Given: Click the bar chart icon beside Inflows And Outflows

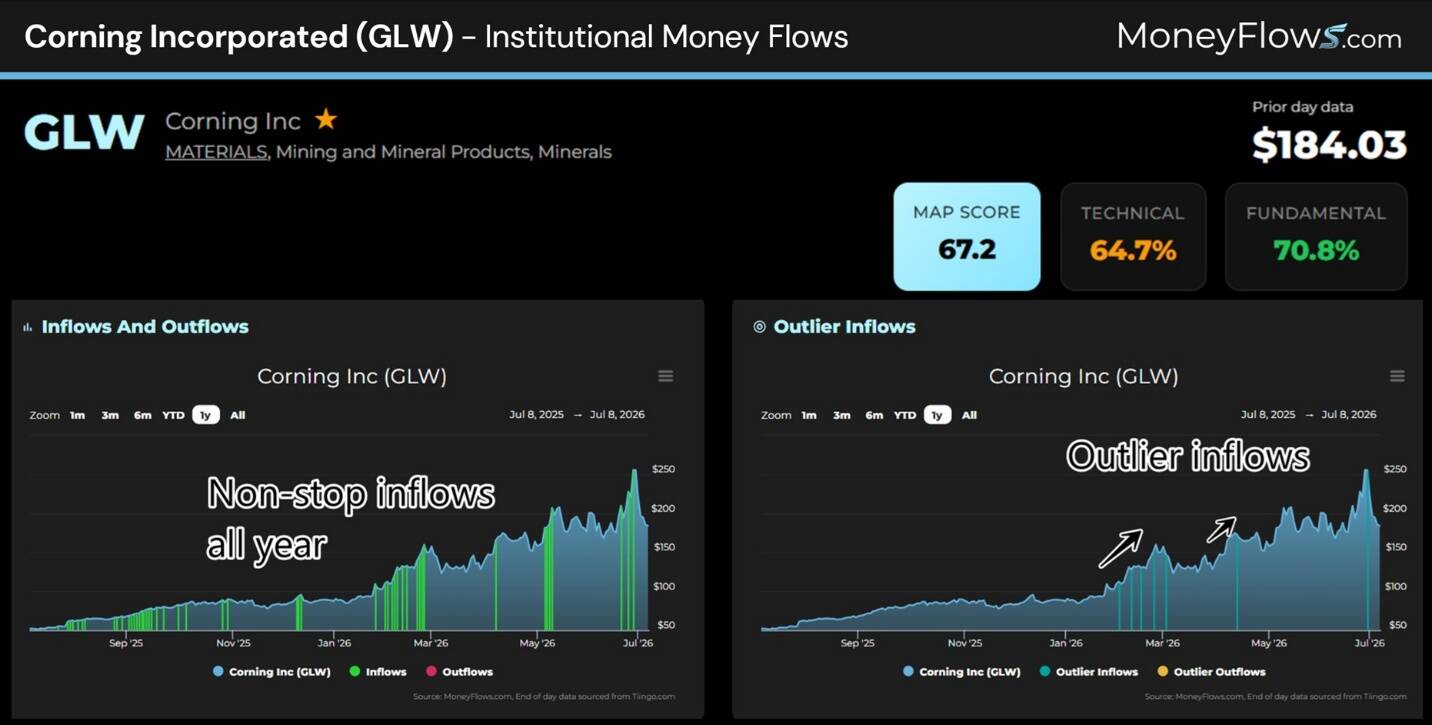Looking at the screenshot, I should pos(28,327).
